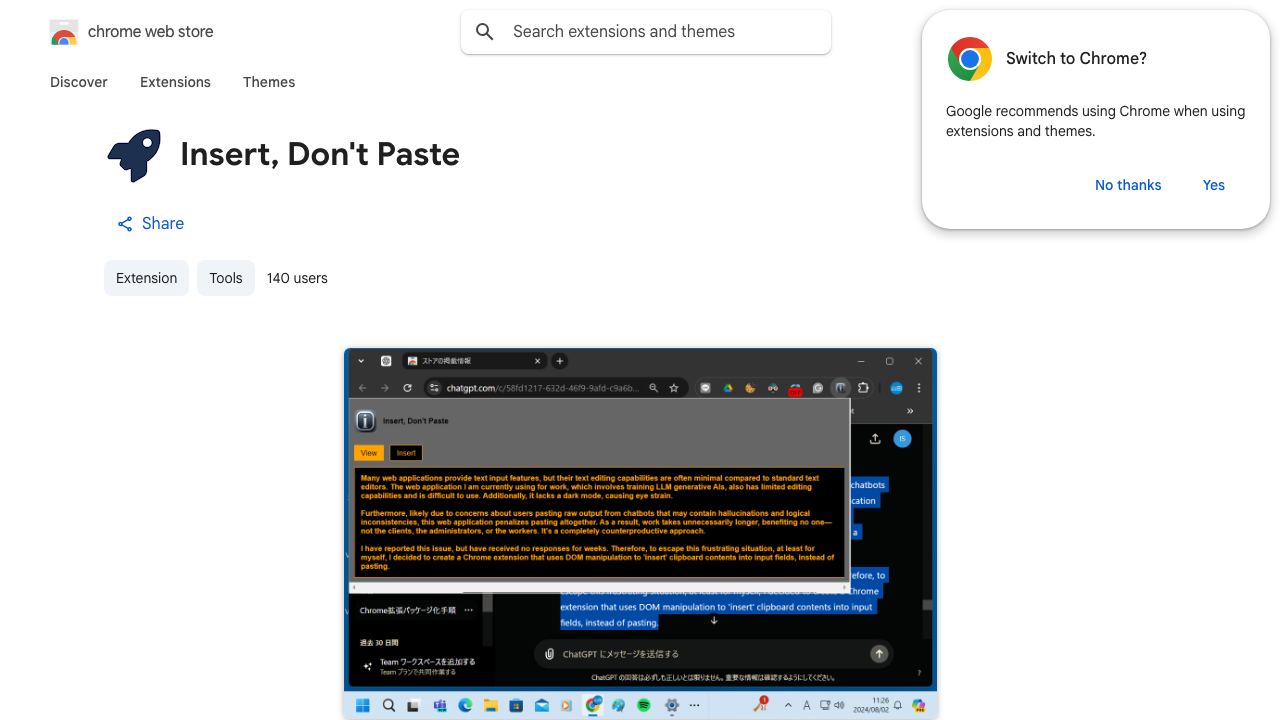Screen dimensions: 1280x720
Task: Click the search magnifier icon
Action: pos(485,32)
